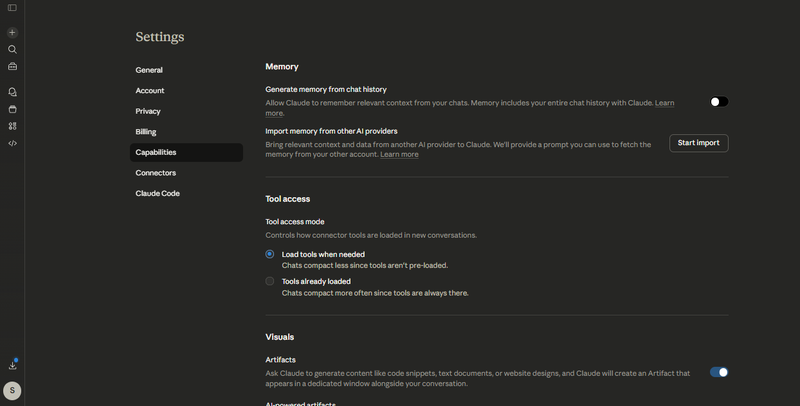Toggle the sidebar panel icon

click(x=12, y=8)
